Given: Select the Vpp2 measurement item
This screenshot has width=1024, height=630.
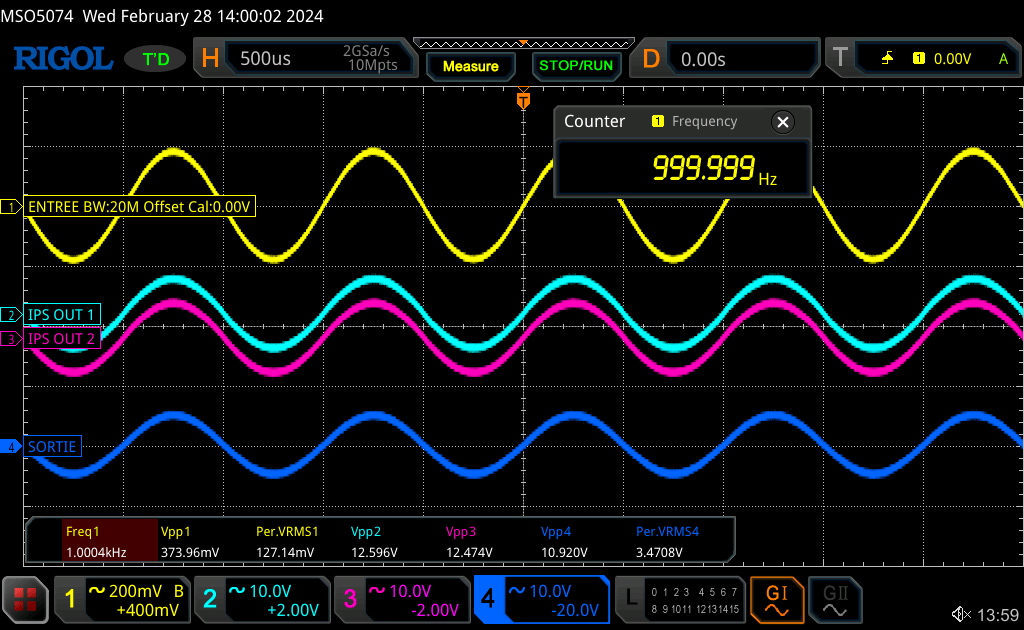Looking at the screenshot, I should 374,541.
